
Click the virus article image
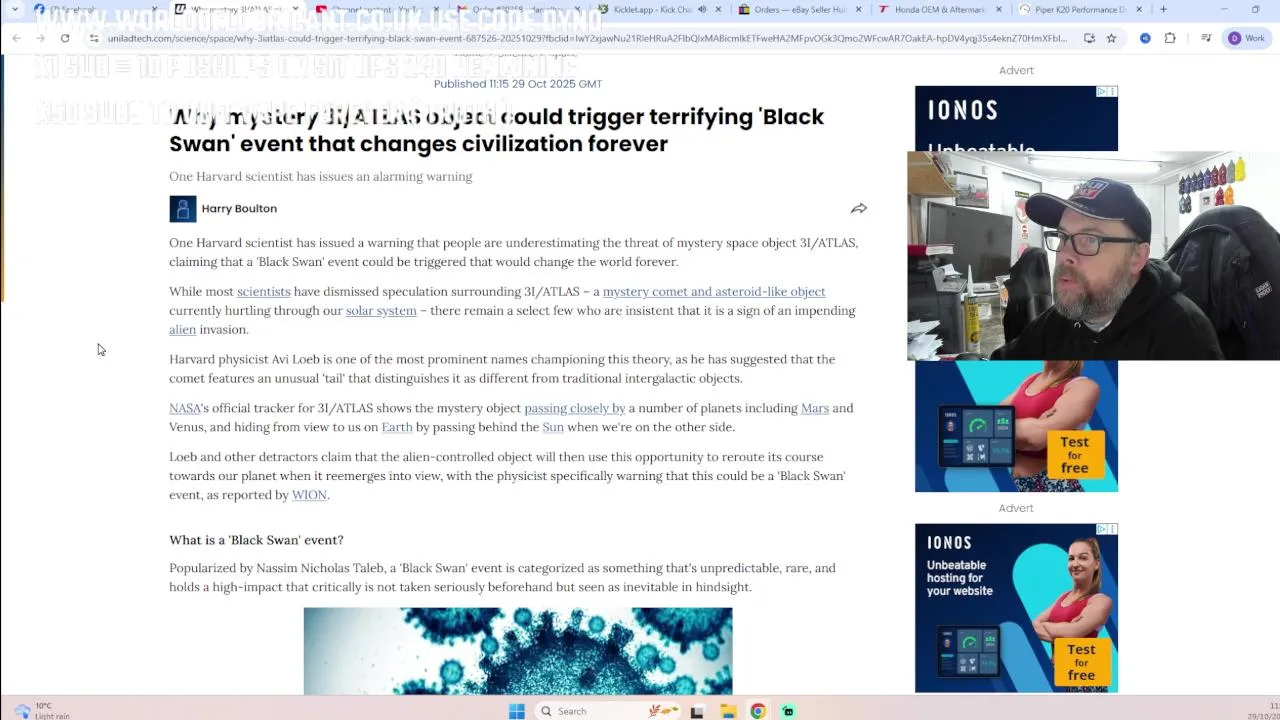(518, 651)
